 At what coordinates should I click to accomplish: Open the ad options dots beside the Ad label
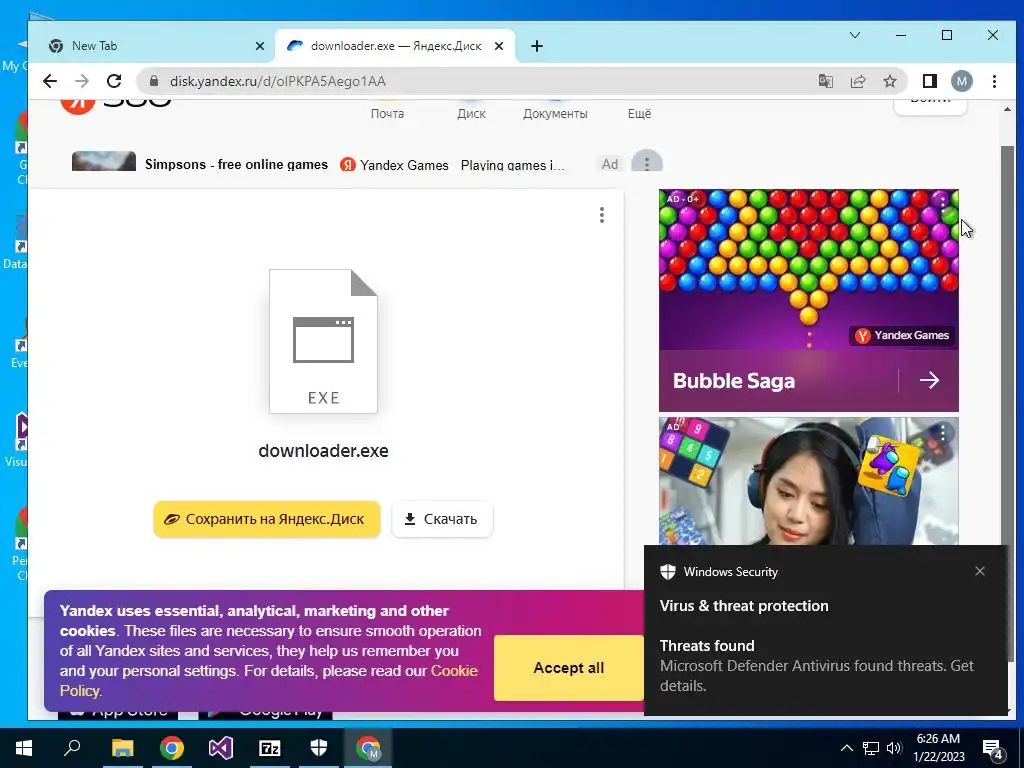click(647, 163)
